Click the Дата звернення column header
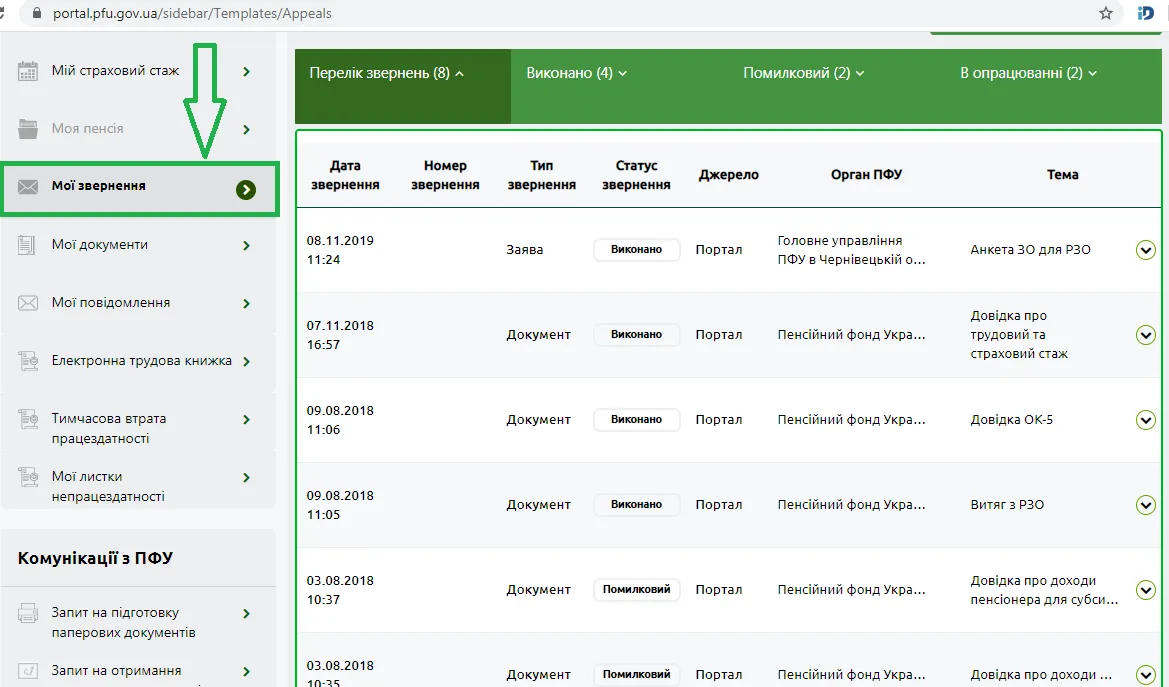 pos(345,175)
